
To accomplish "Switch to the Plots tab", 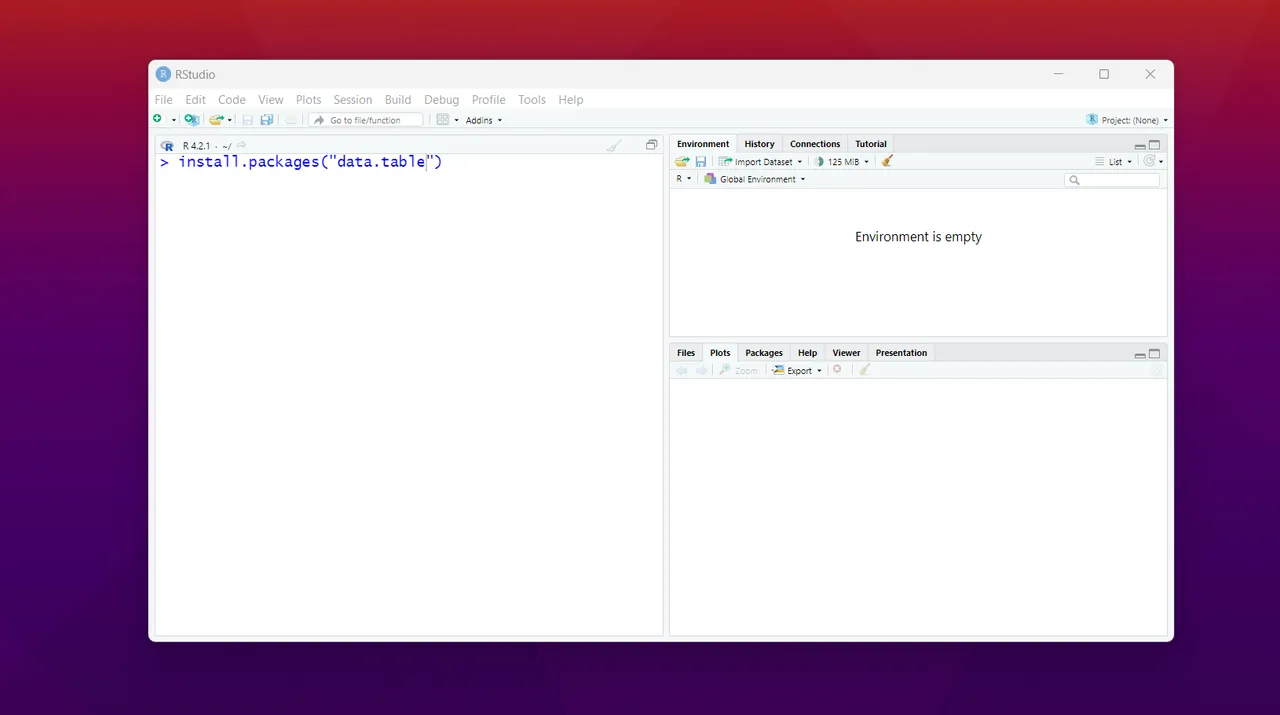I will [720, 353].
